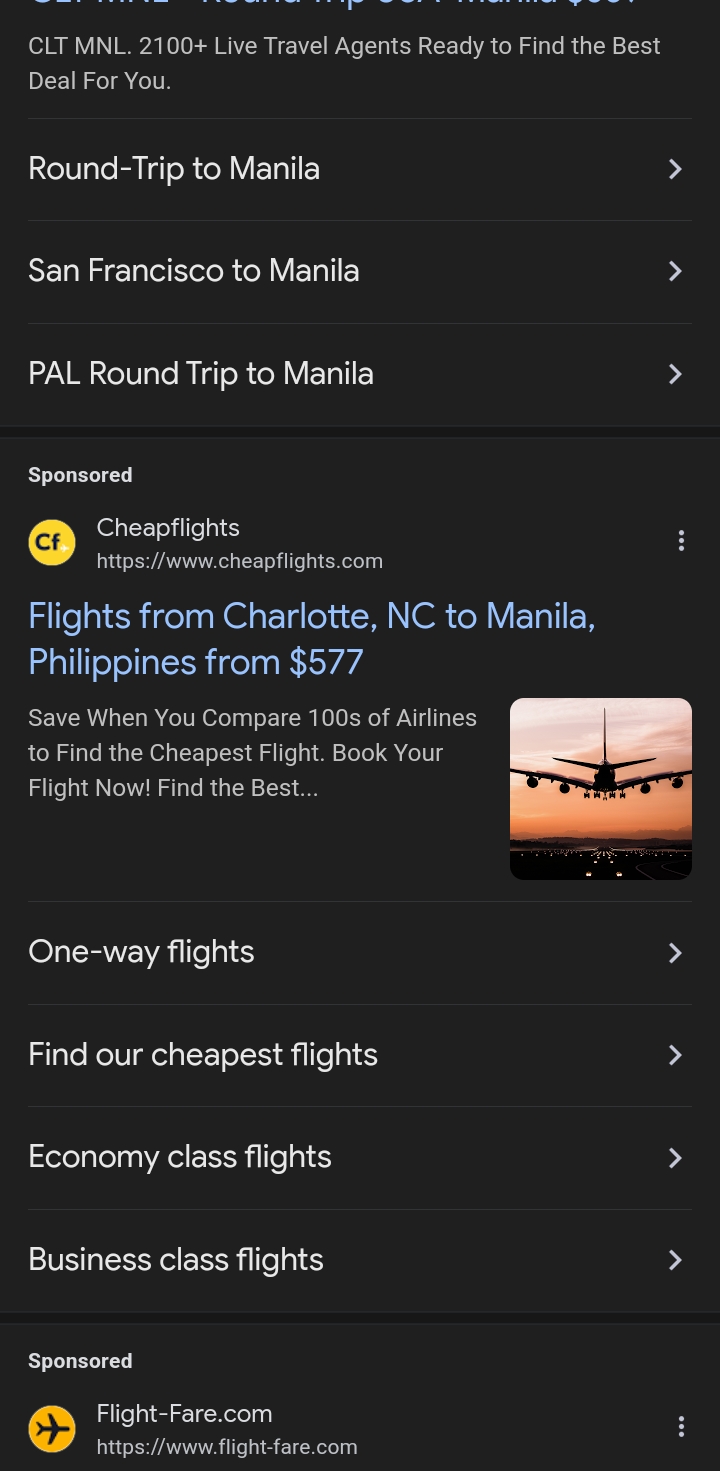Select Business class flights link
720x1471 pixels.
tap(176, 1260)
